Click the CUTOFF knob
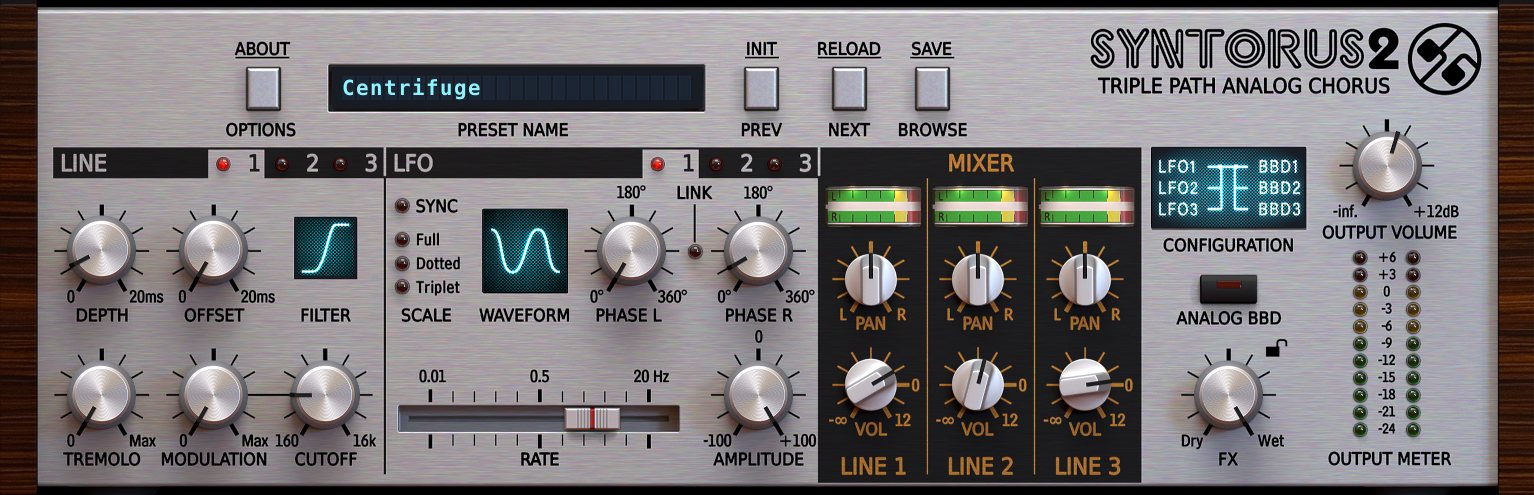The height and width of the screenshot is (495, 1534). (x=325, y=396)
